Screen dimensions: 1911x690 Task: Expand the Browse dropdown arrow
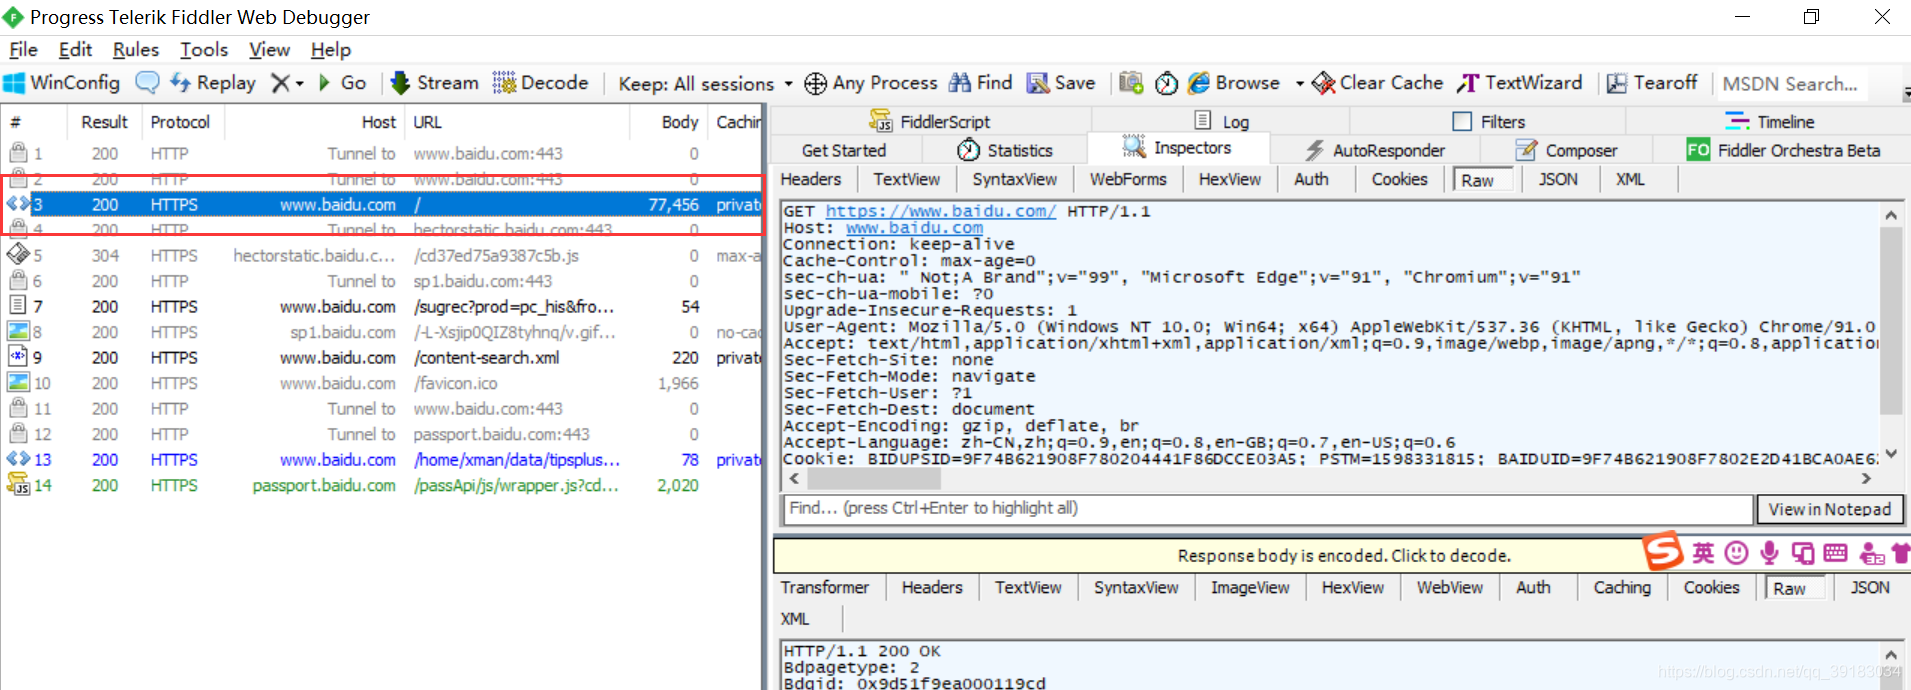pyautogui.click(x=1299, y=84)
